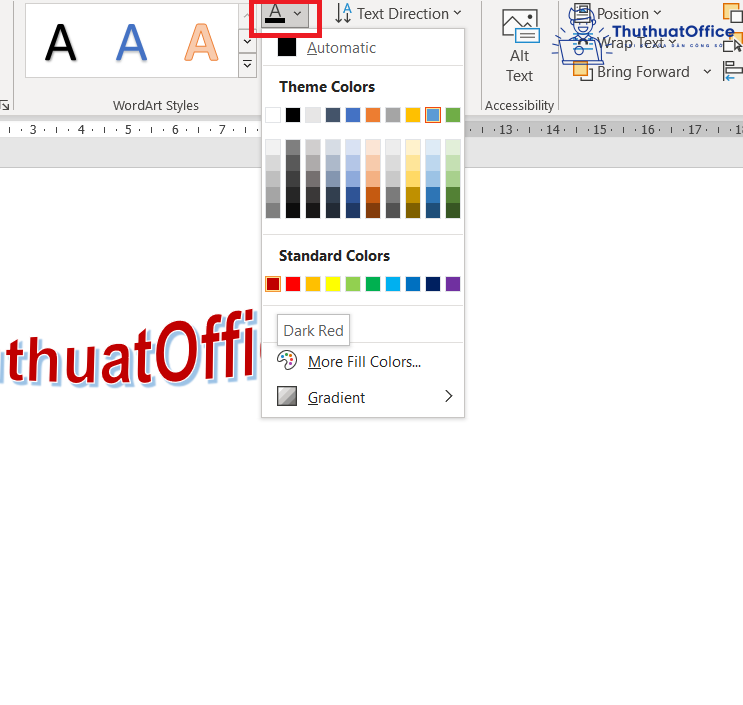Open More Fill Colors dialog

tap(363, 362)
